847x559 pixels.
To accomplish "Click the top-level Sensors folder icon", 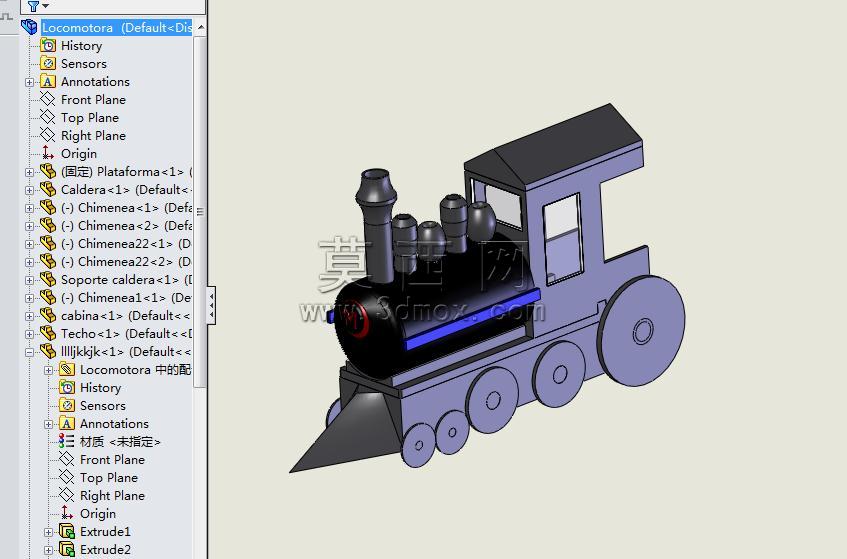I will 48,63.
